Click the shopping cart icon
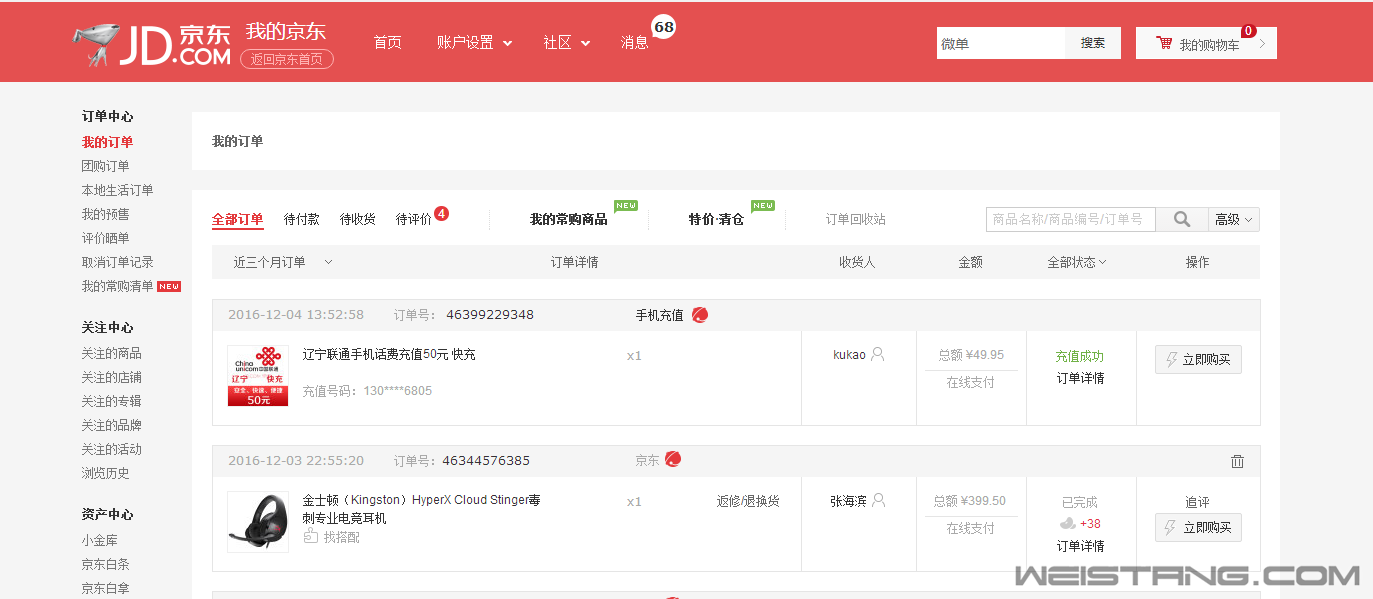Image resolution: width=1373 pixels, height=599 pixels. tap(1163, 43)
